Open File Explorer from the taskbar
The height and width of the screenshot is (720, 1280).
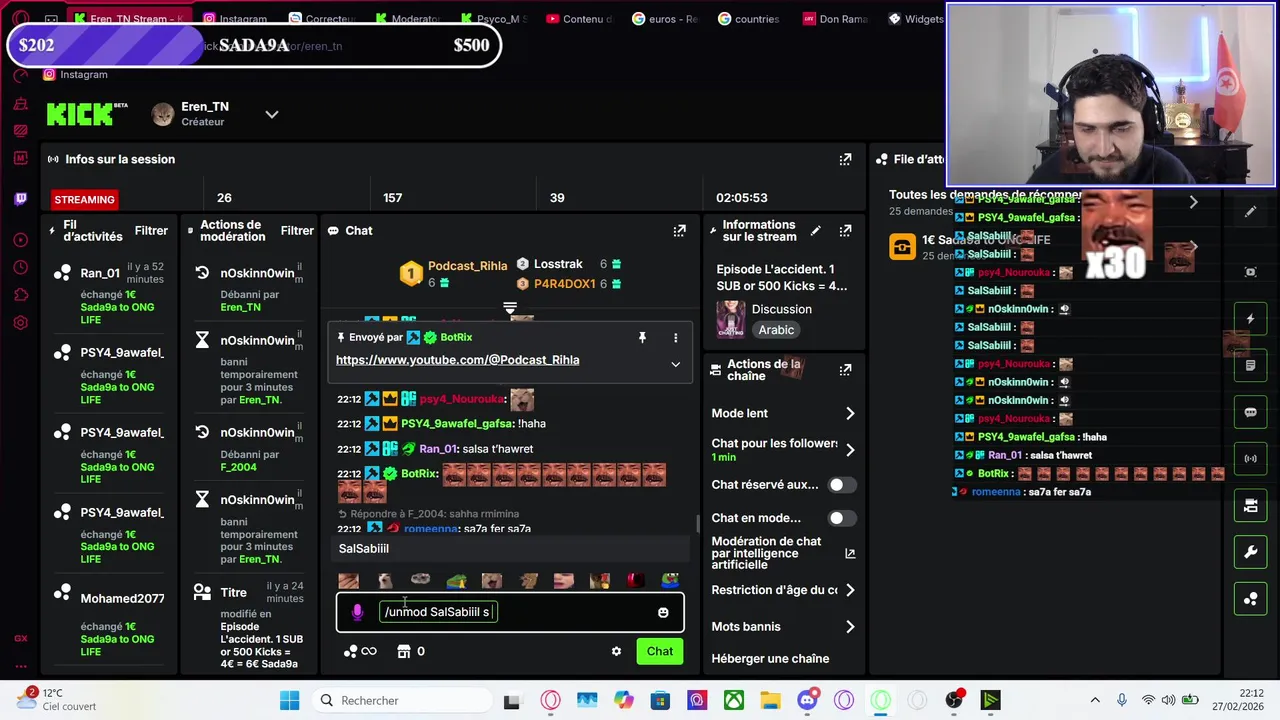(770, 700)
